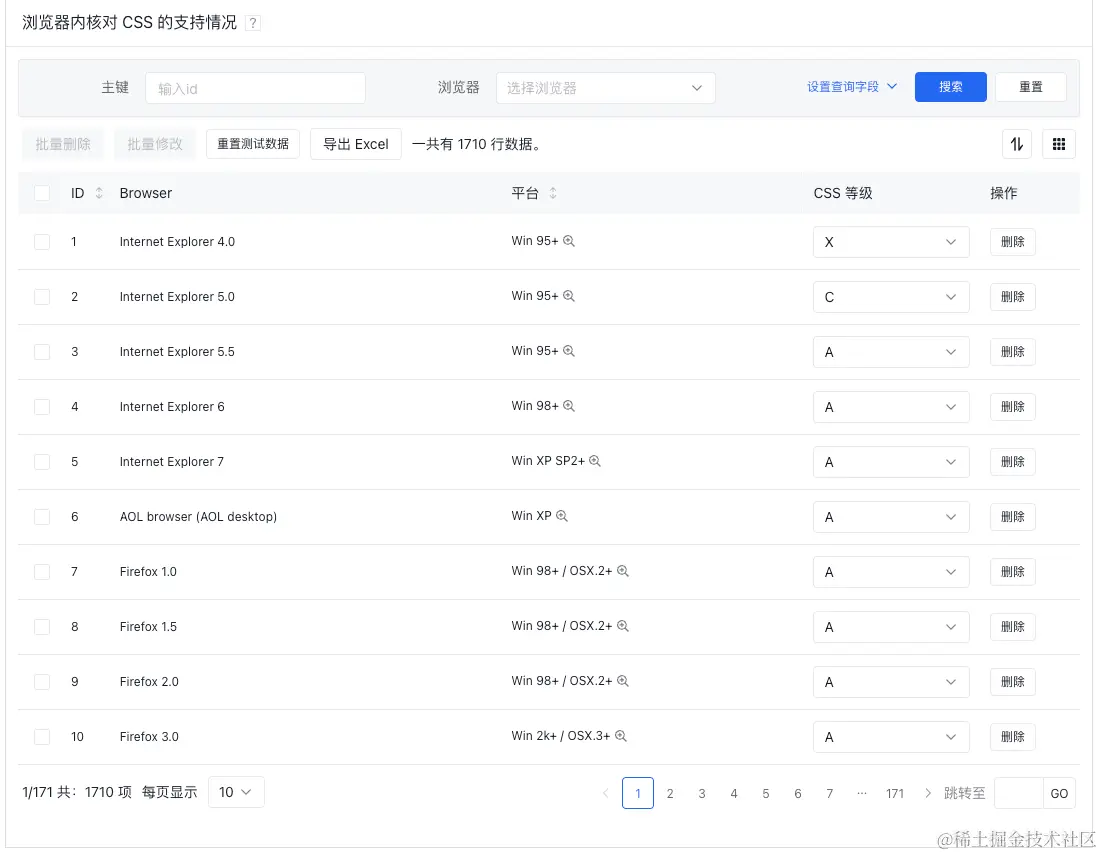
Task: Check the box for Internet Explorer 5.5 row
Action: point(42,351)
